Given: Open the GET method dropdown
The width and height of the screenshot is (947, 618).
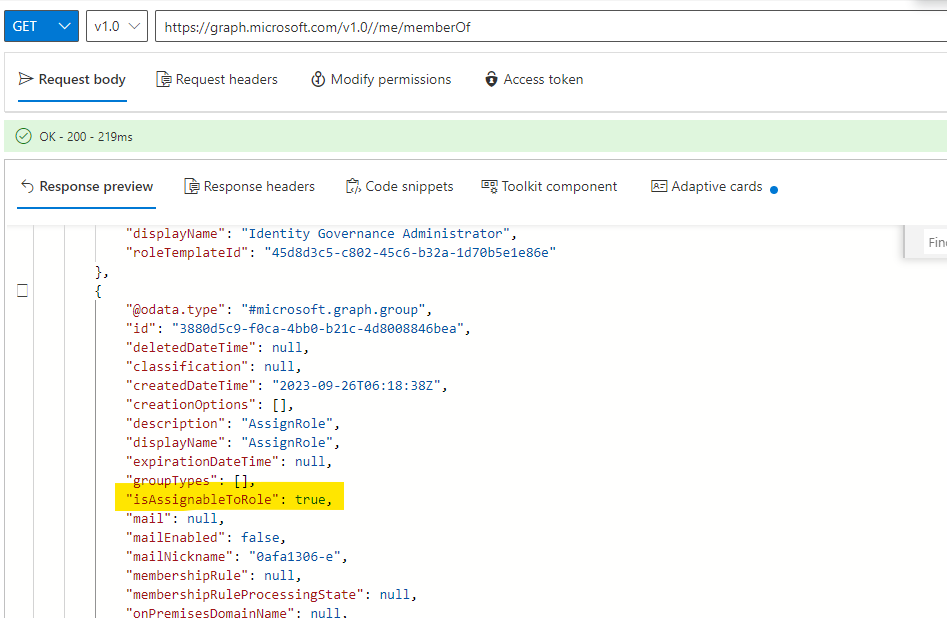Looking at the screenshot, I should 41,26.
